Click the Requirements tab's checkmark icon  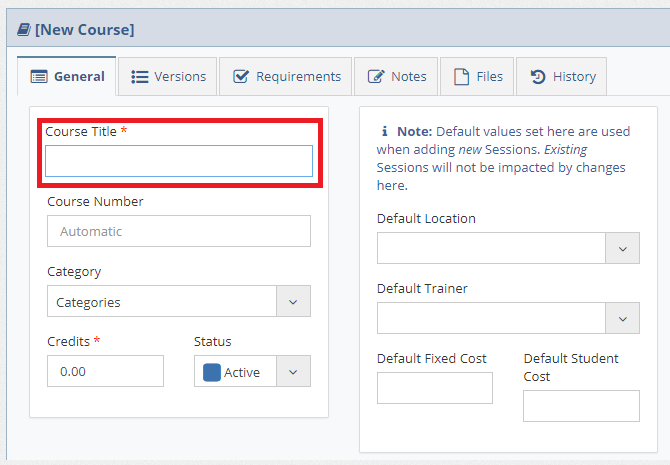coord(241,76)
